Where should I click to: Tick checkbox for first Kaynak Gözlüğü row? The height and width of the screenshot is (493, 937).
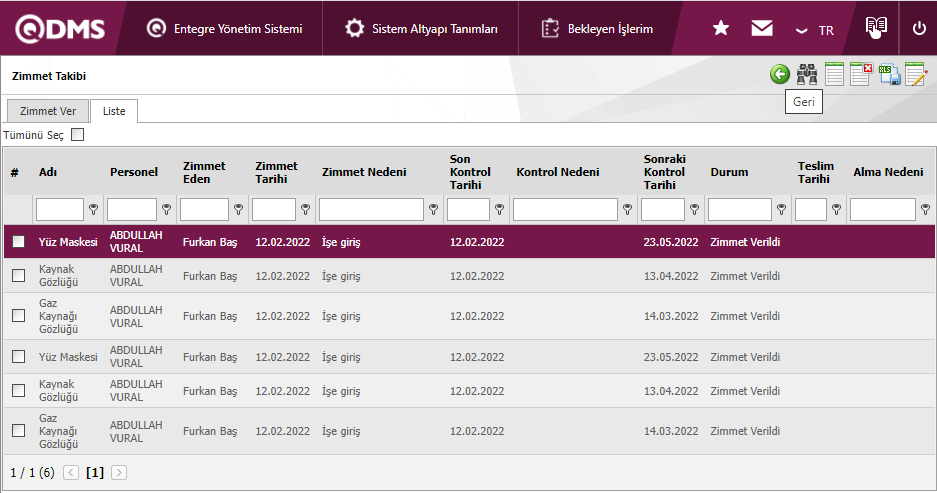click(x=18, y=276)
